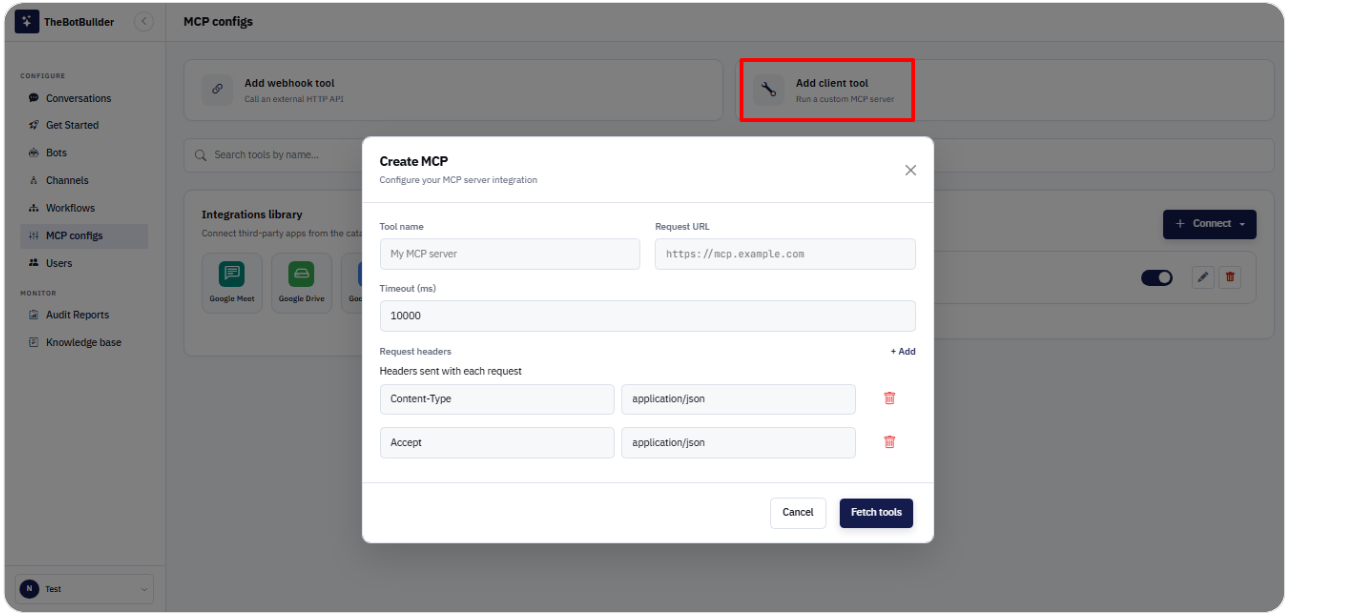
Task: Delete the Accept header row
Action: coord(889,442)
